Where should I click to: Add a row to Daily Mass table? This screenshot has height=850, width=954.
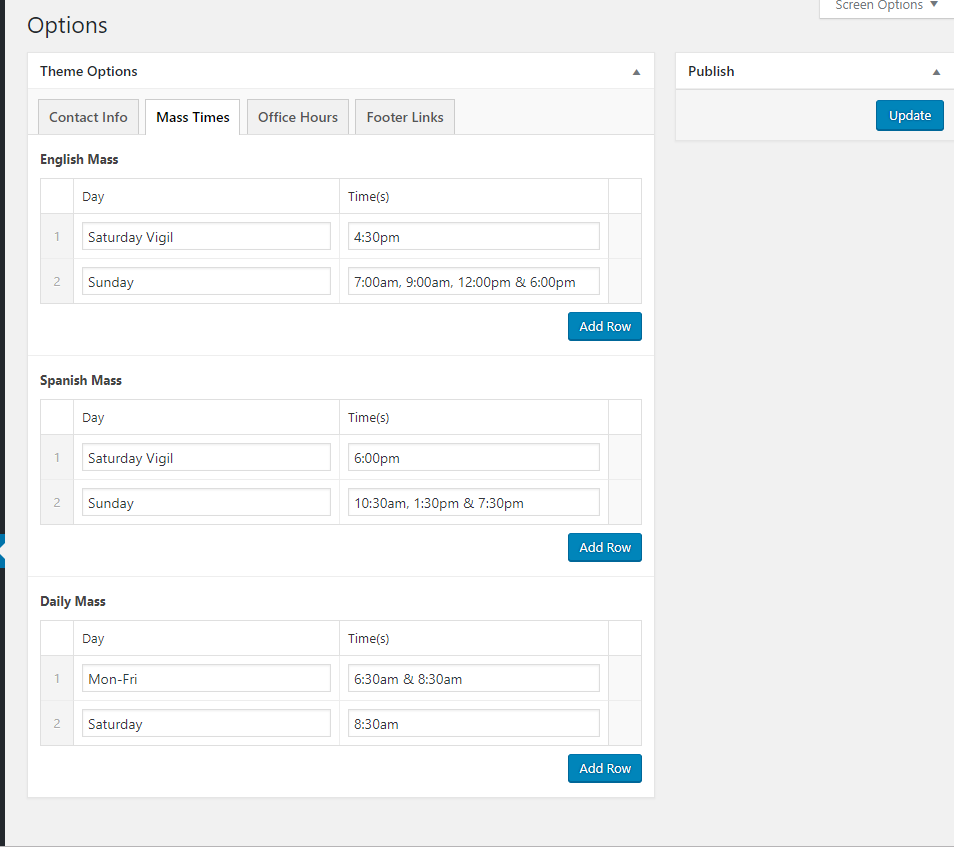coord(604,769)
